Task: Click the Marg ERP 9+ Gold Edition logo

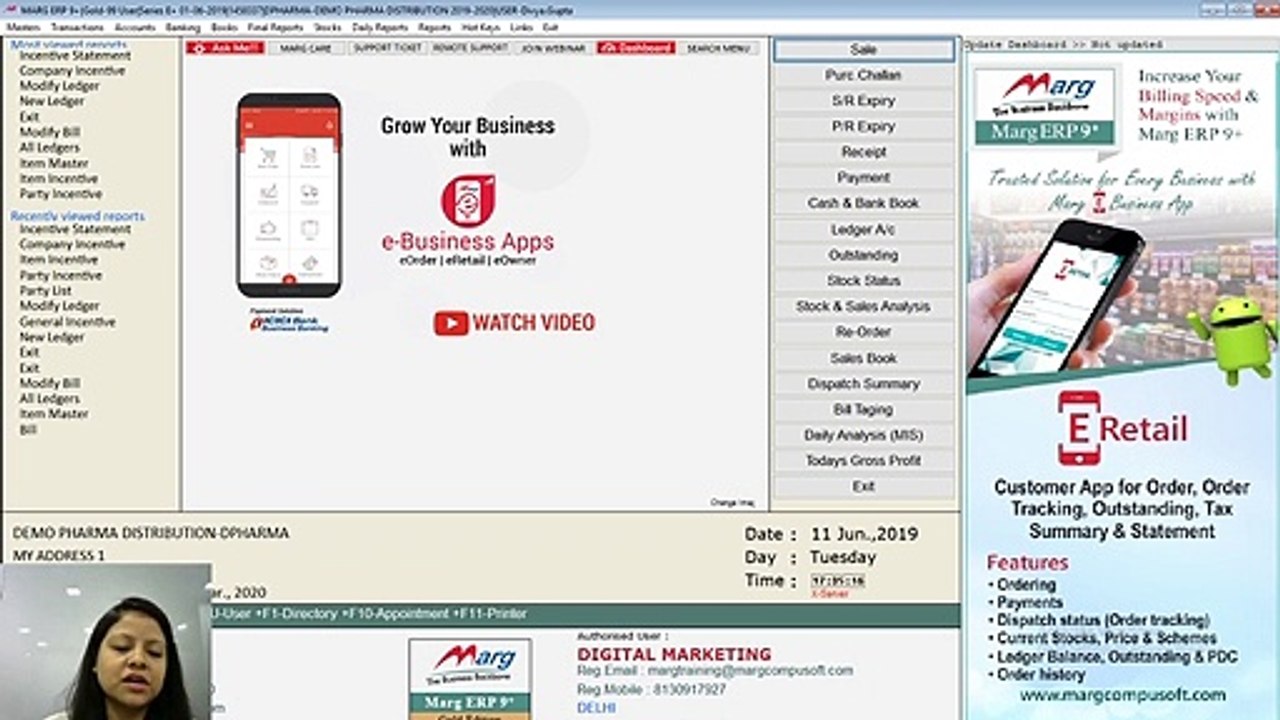Action: 470,678
